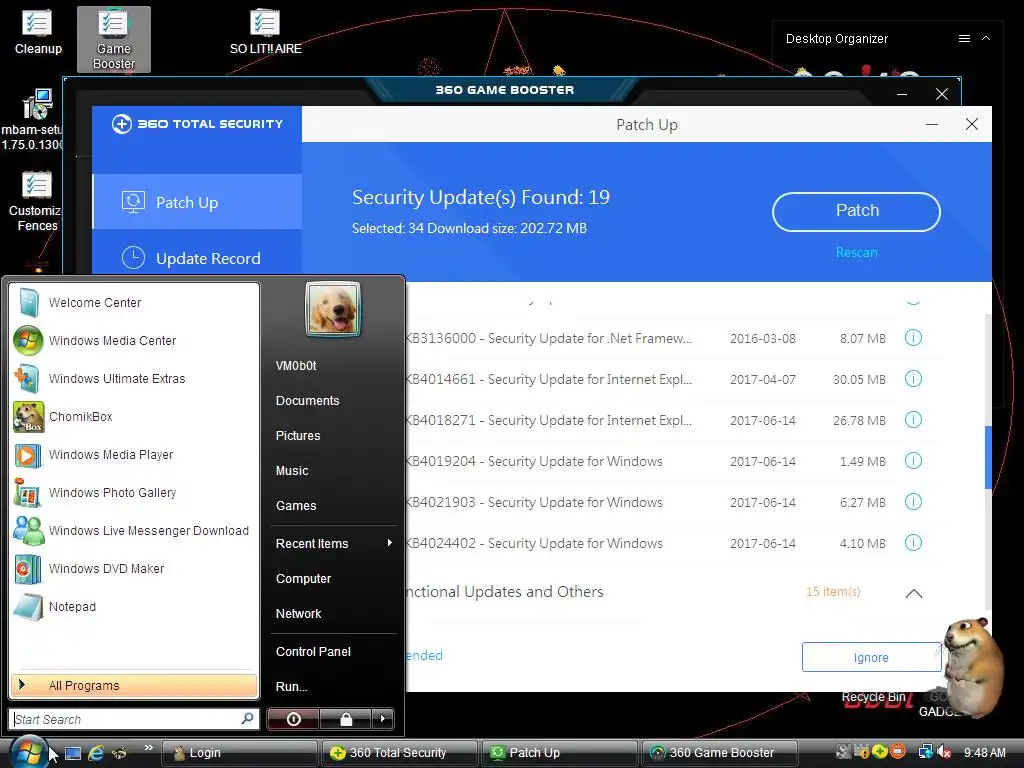1024x768 pixels.
Task: Switch to Login taskbar button
Action: [x=238, y=753]
